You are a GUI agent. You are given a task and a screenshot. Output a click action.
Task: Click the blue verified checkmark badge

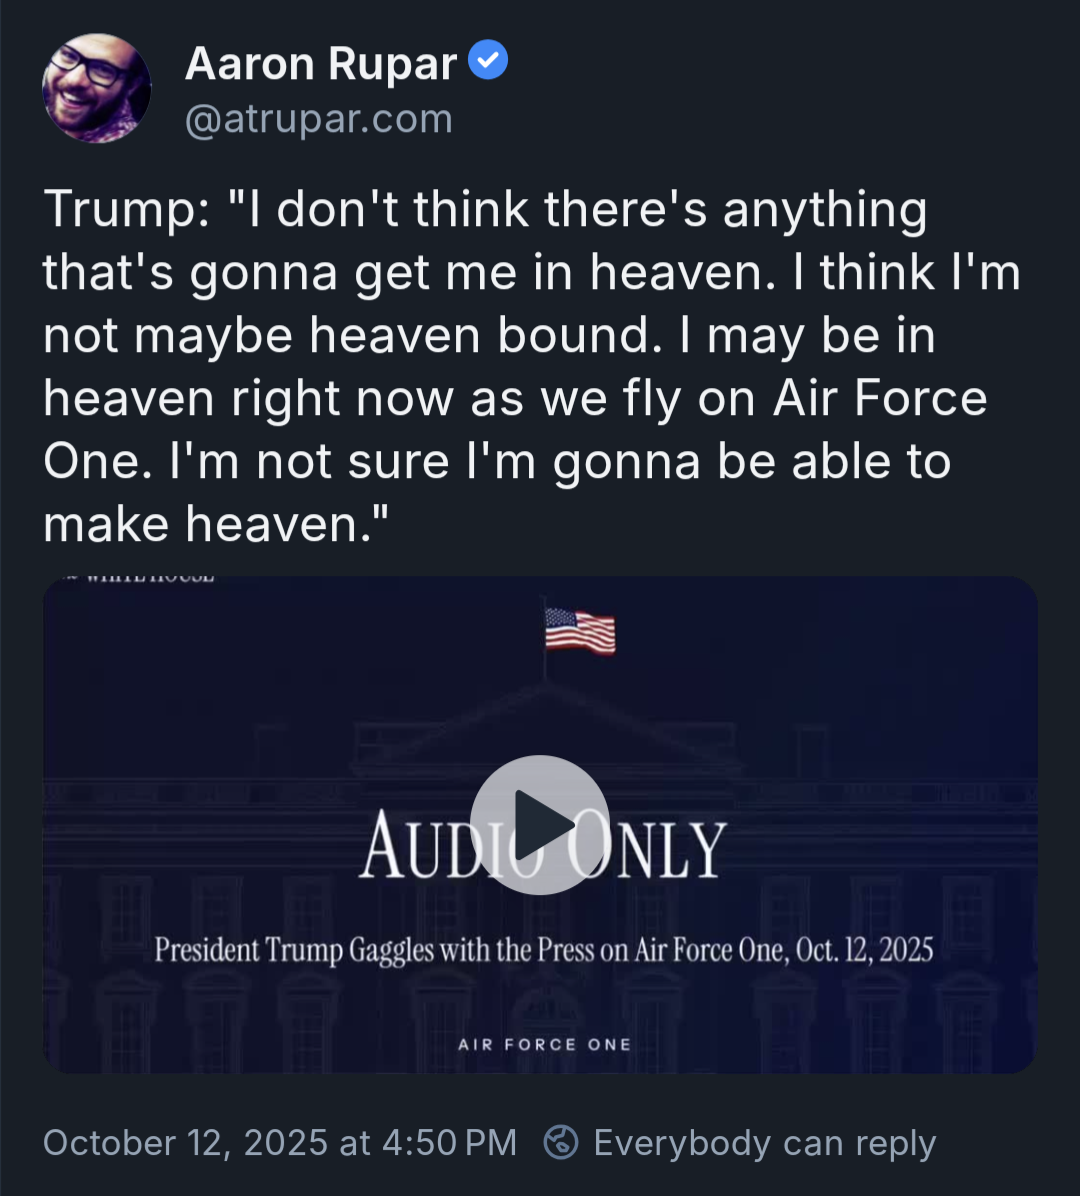click(489, 62)
